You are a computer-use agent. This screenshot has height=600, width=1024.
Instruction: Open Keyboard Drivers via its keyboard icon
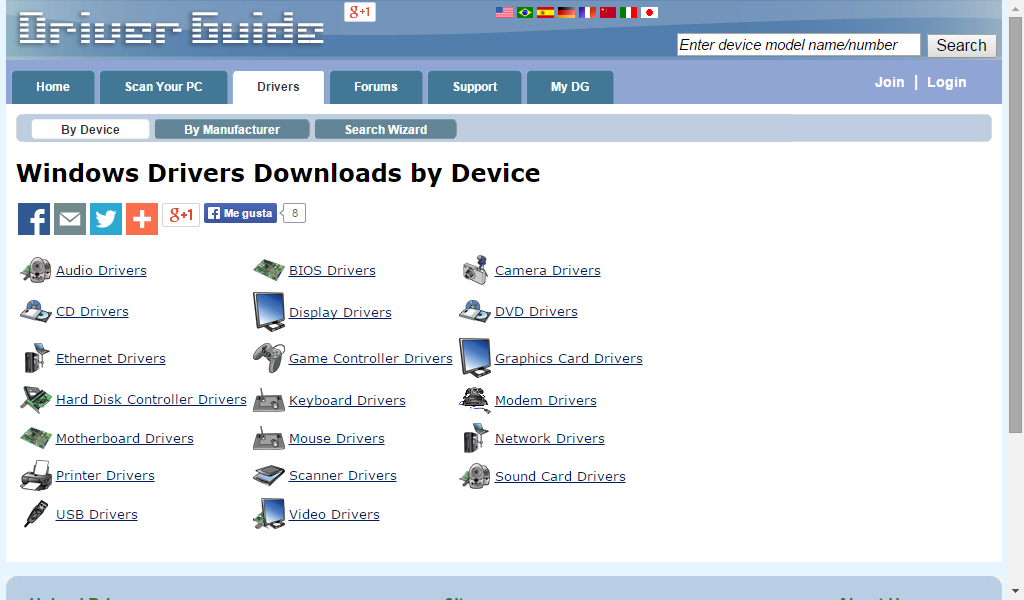coord(269,400)
